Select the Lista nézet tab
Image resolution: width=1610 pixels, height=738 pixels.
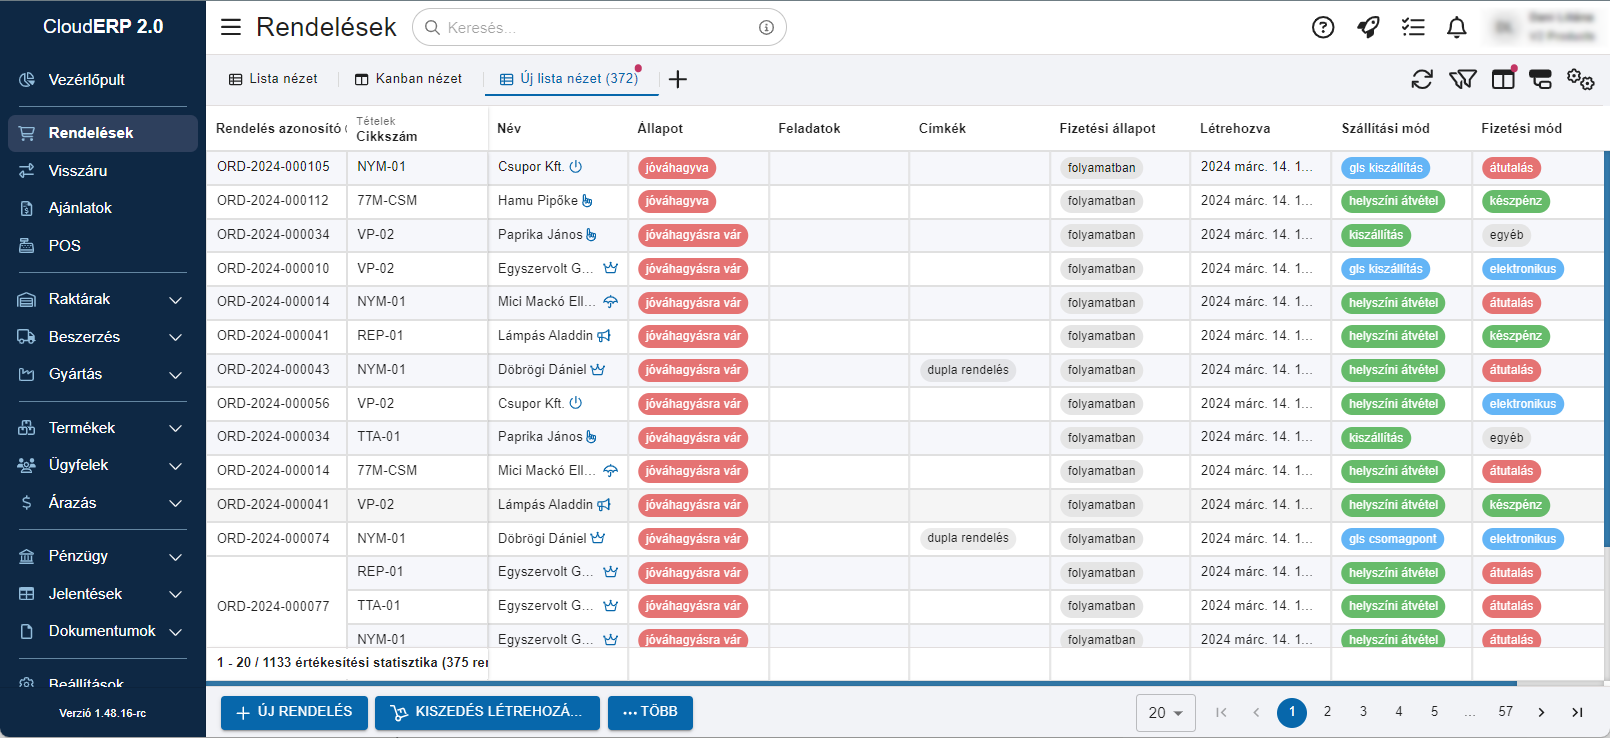pos(273,79)
